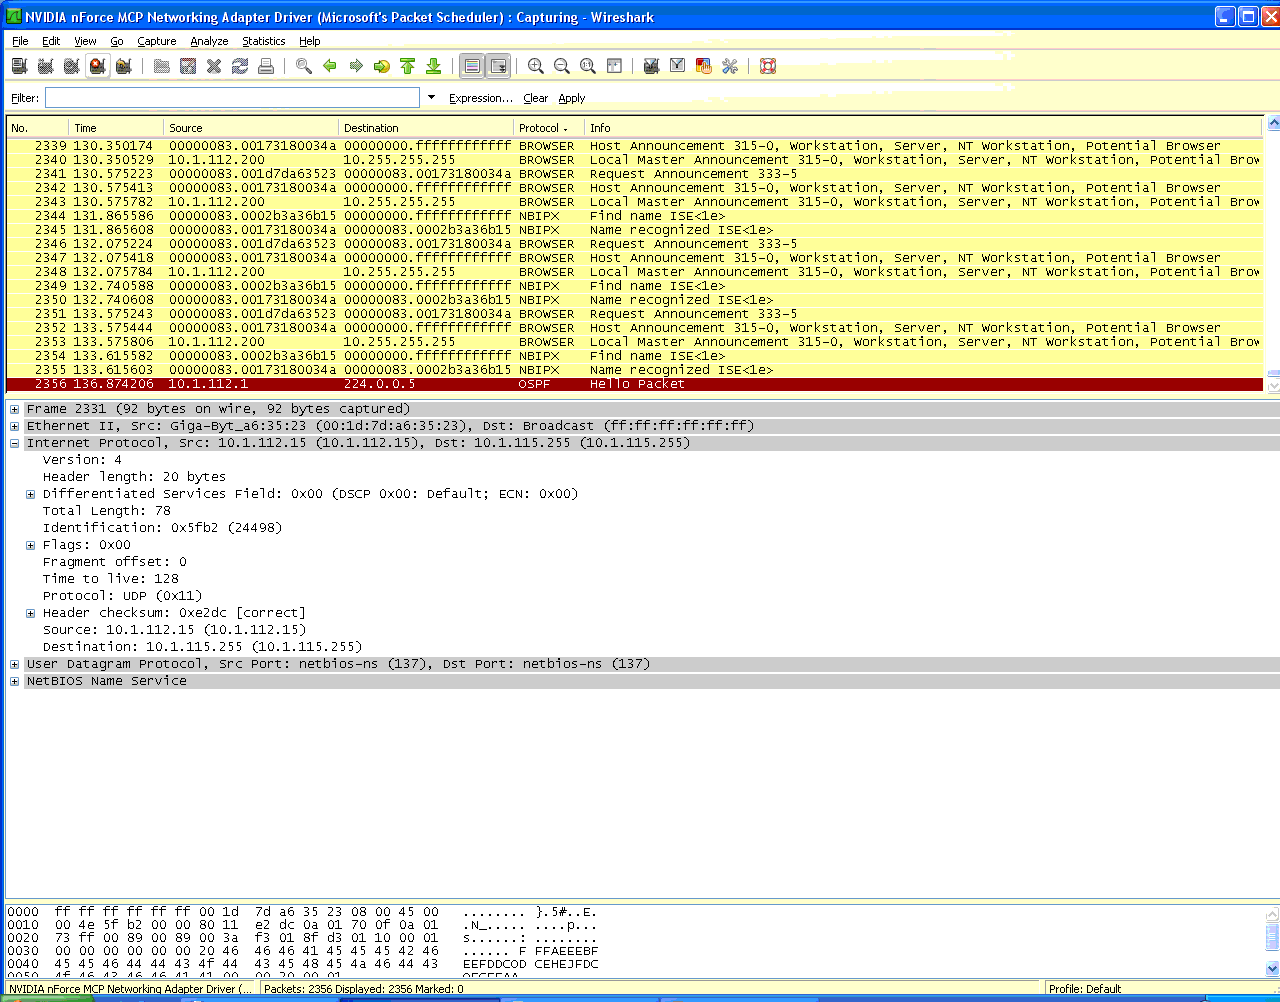Collapse the Internet Protocol section
The height and width of the screenshot is (1002, 1280).
click(x=15, y=443)
